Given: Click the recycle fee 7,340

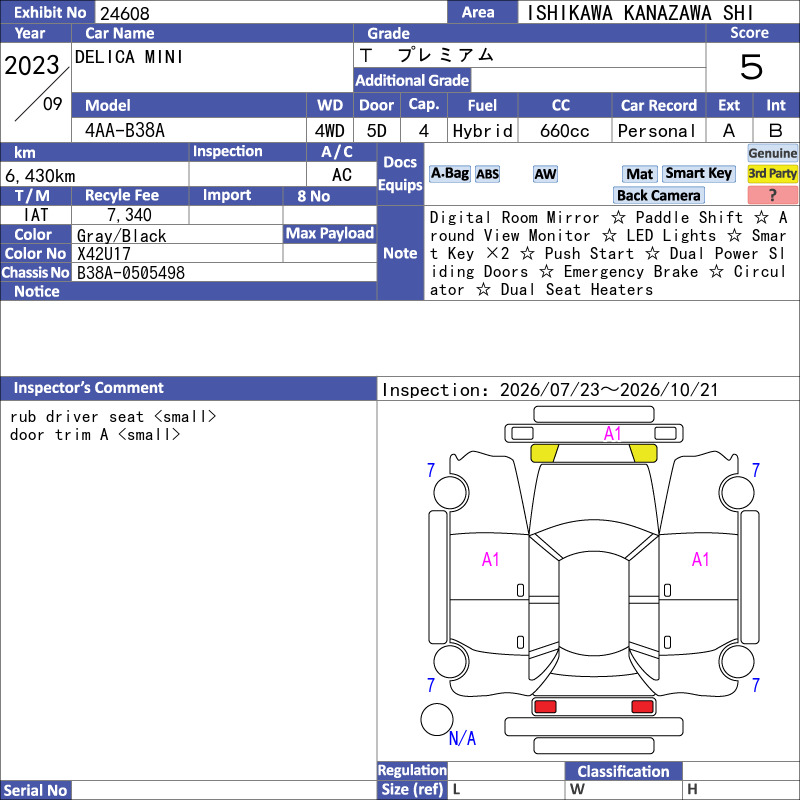Looking at the screenshot, I should click(x=130, y=215).
